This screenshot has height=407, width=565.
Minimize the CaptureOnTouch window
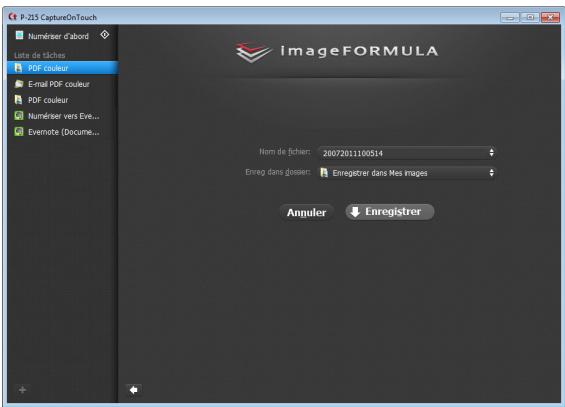click(510, 17)
